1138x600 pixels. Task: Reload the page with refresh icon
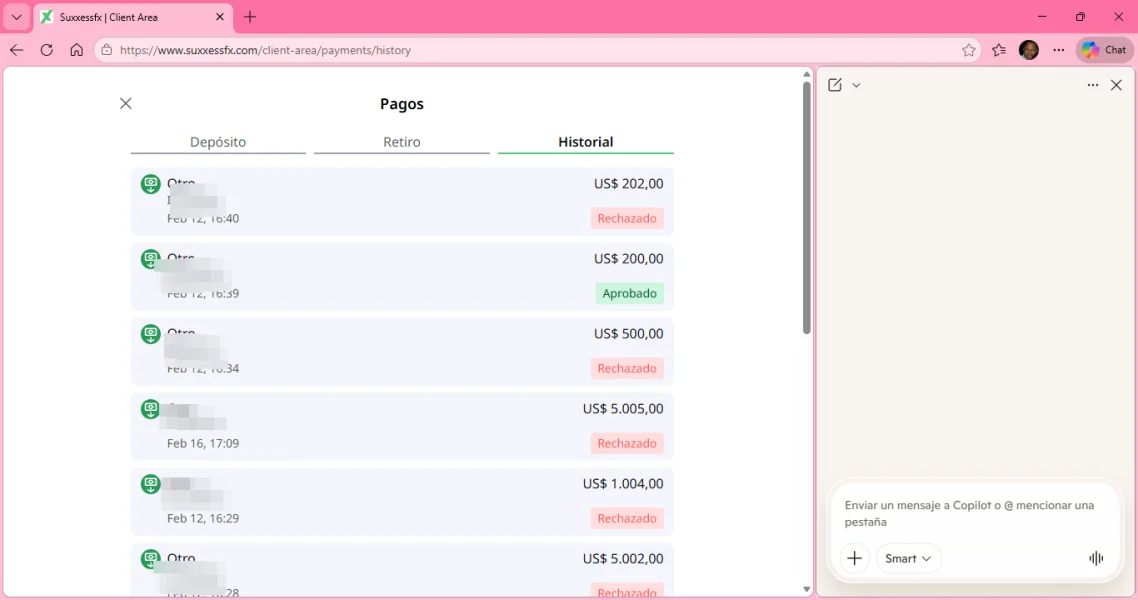click(x=46, y=50)
